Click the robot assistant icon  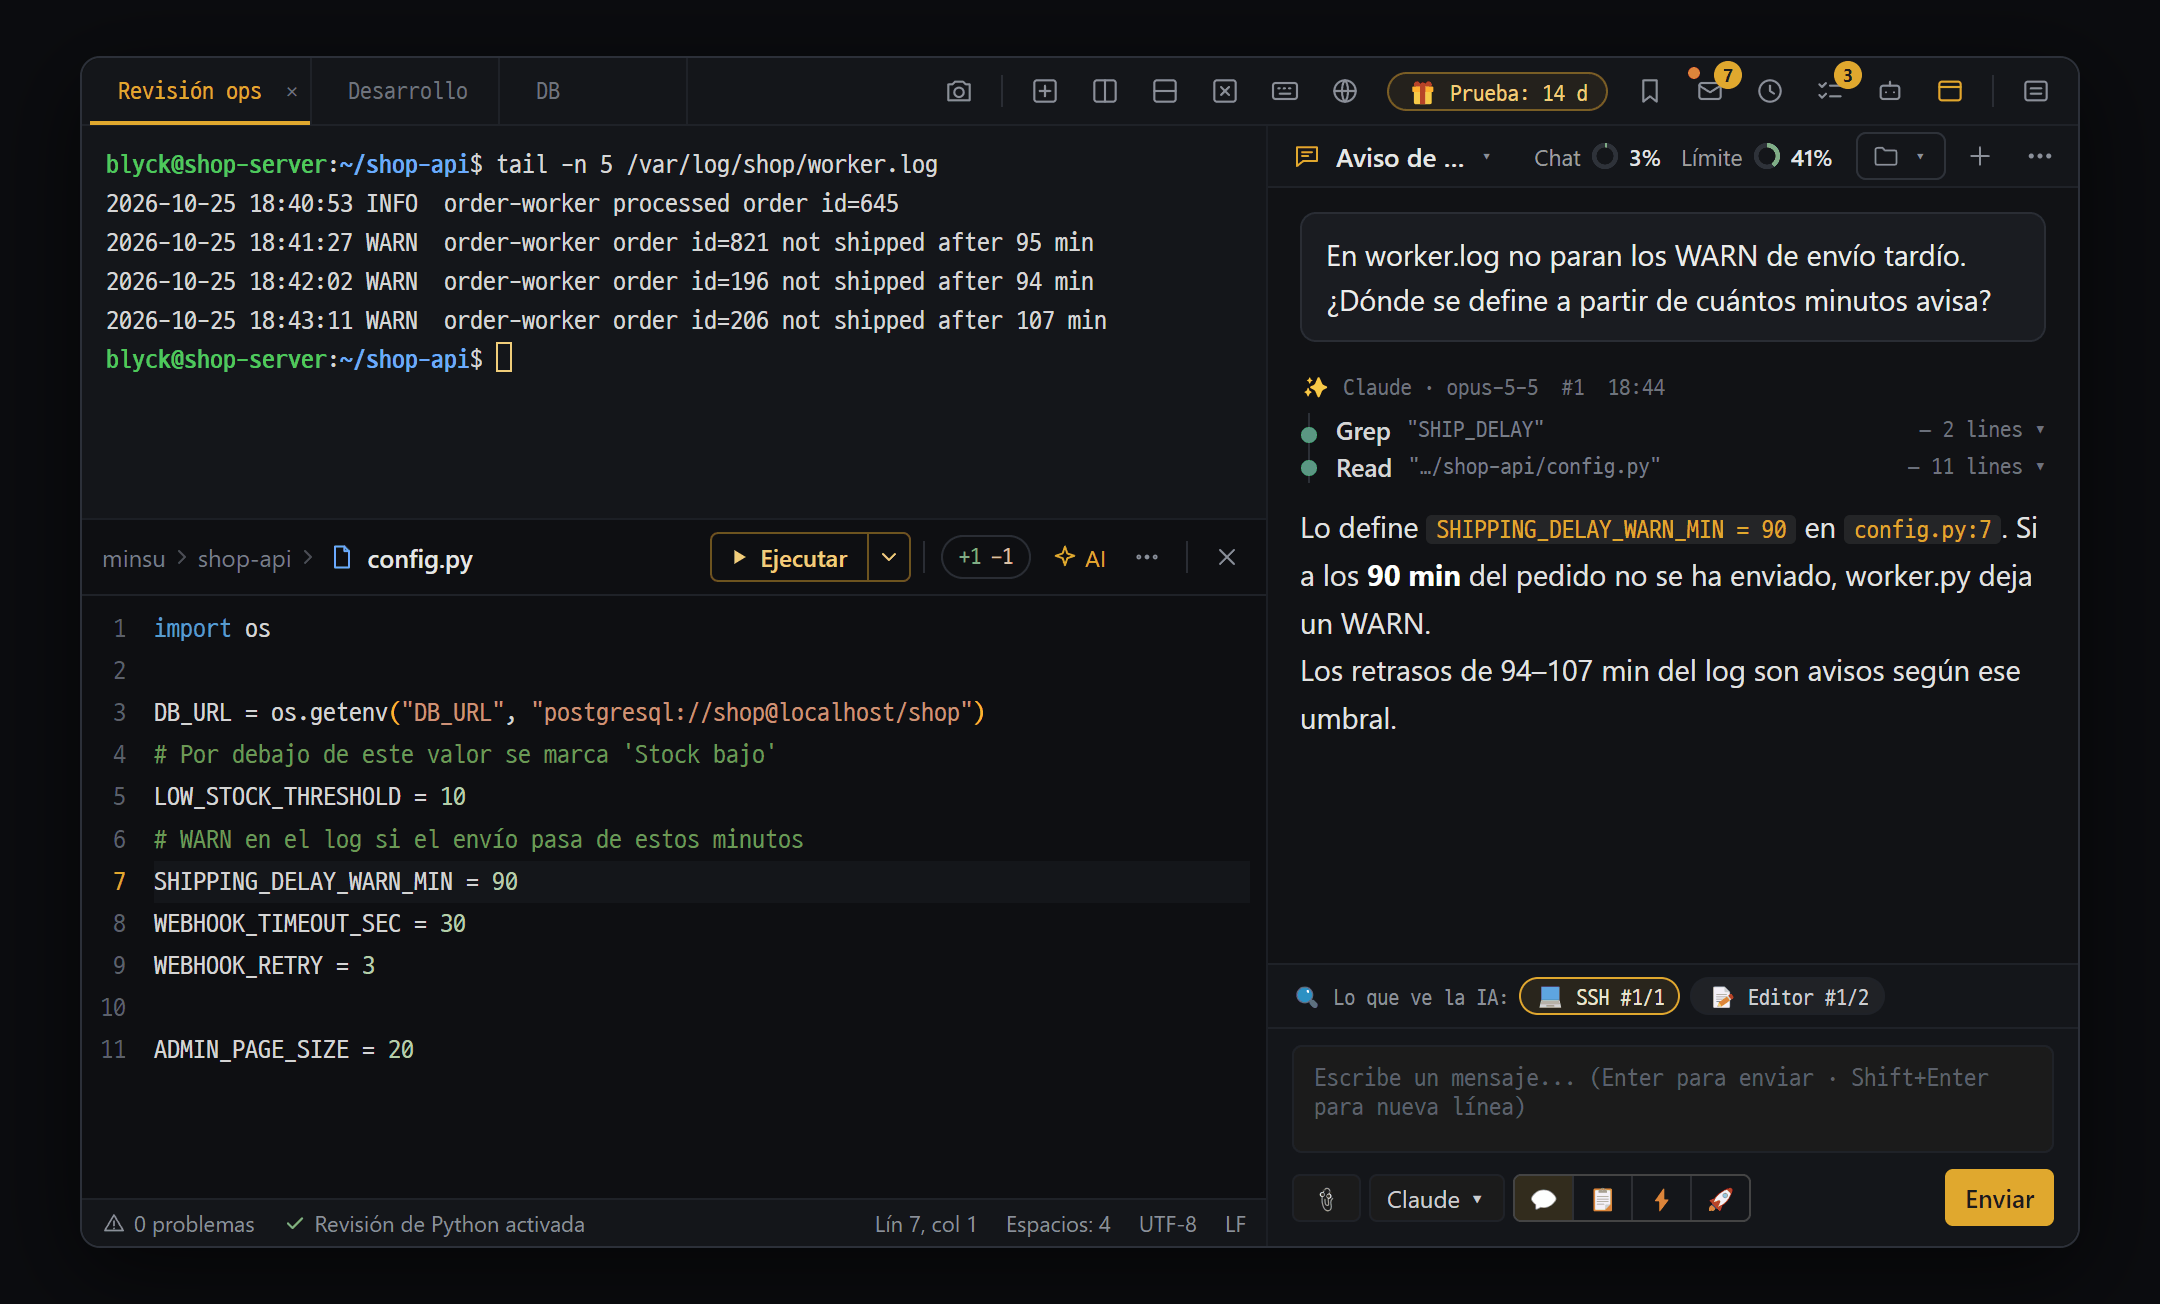(1889, 91)
